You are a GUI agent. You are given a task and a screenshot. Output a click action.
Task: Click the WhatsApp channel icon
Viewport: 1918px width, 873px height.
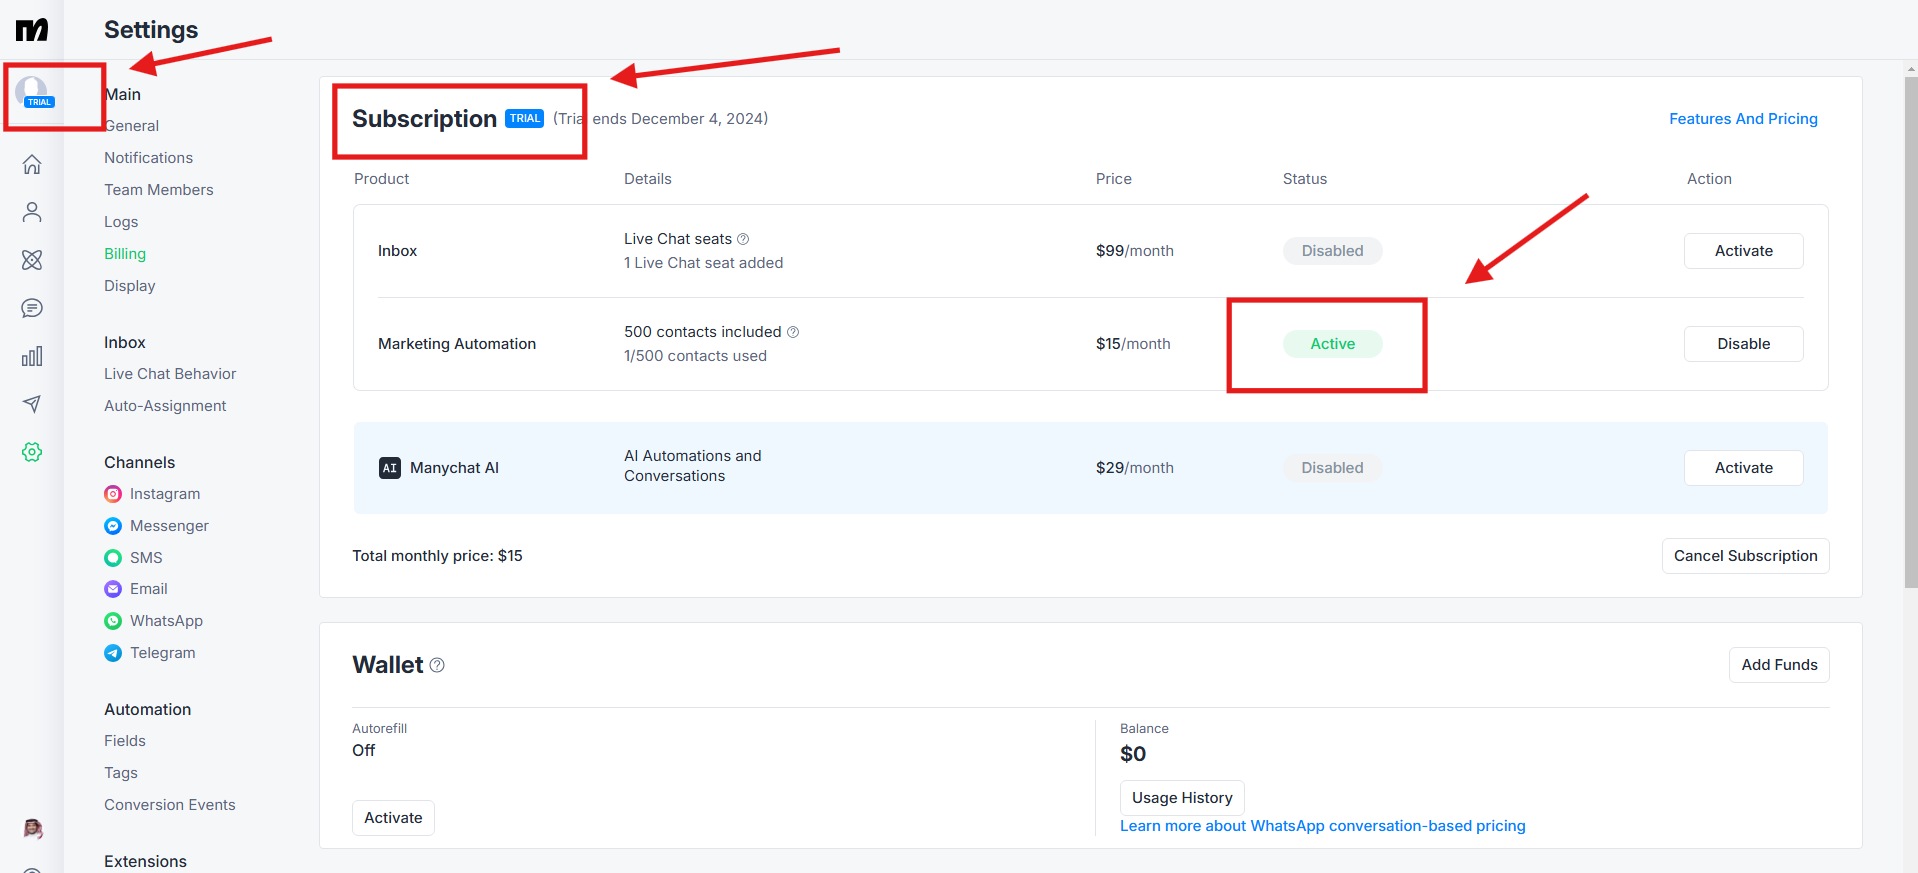(113, 621)
